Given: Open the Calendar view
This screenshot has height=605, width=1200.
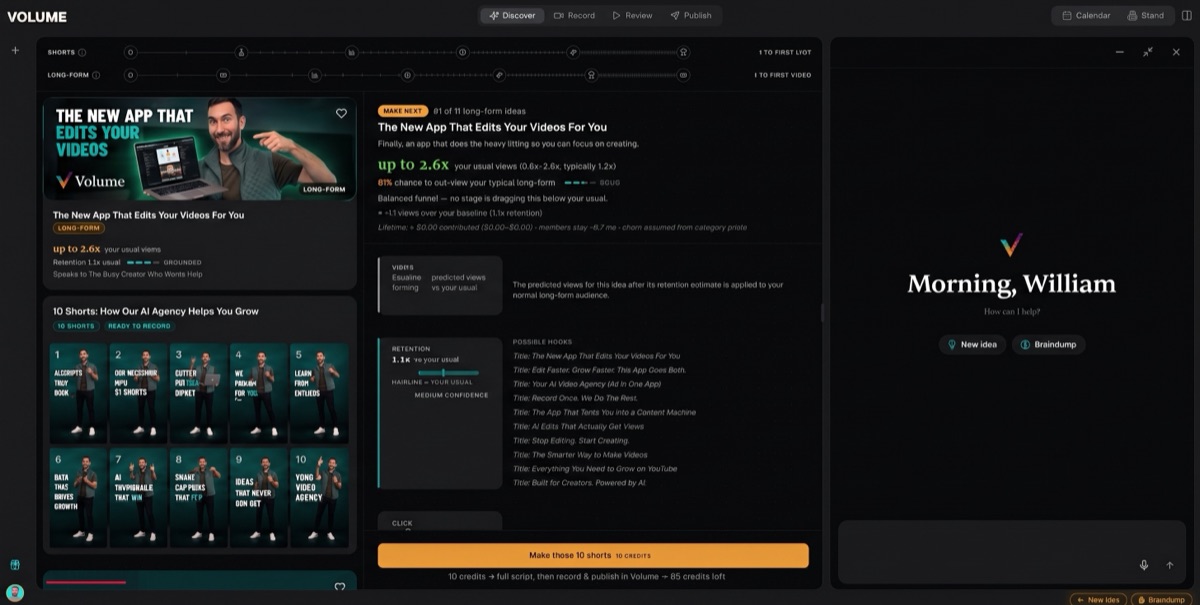Looking at the screenshot, I should coord(1086,15).
